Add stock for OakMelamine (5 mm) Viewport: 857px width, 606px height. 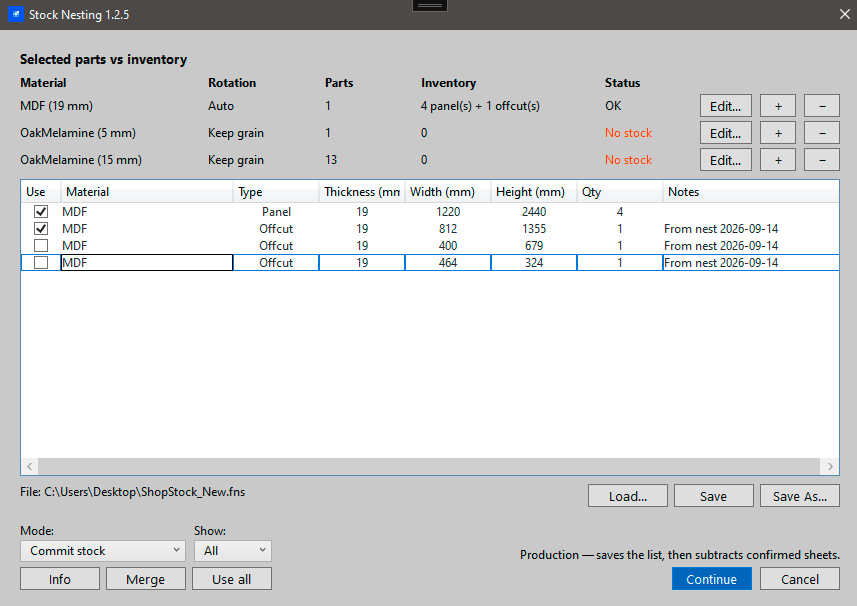pos(778,133)
